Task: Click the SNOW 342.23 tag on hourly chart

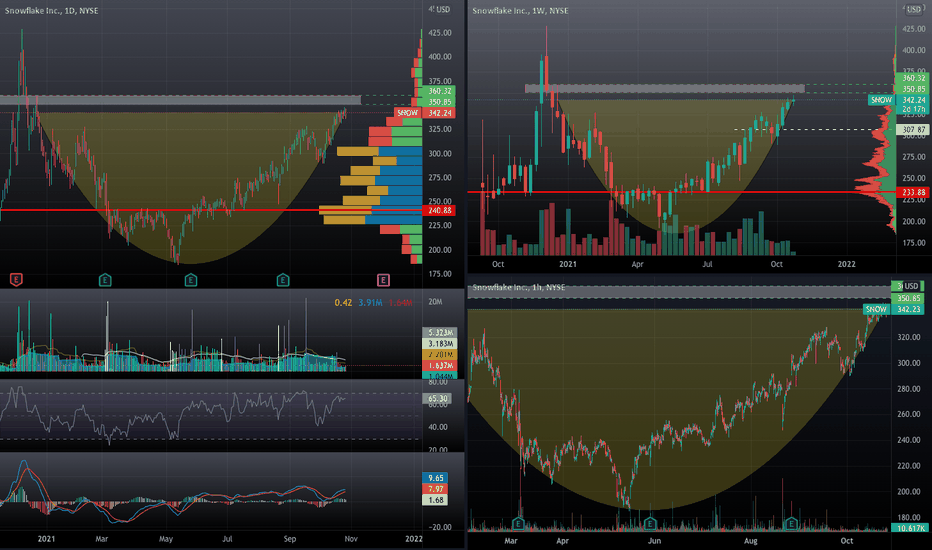Action: pos(893,309)
